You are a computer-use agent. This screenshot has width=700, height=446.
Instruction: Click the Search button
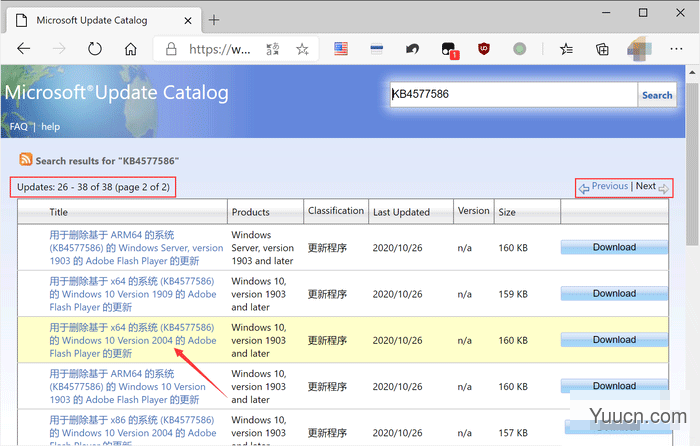pyautogui.click(x=657, y=95)
